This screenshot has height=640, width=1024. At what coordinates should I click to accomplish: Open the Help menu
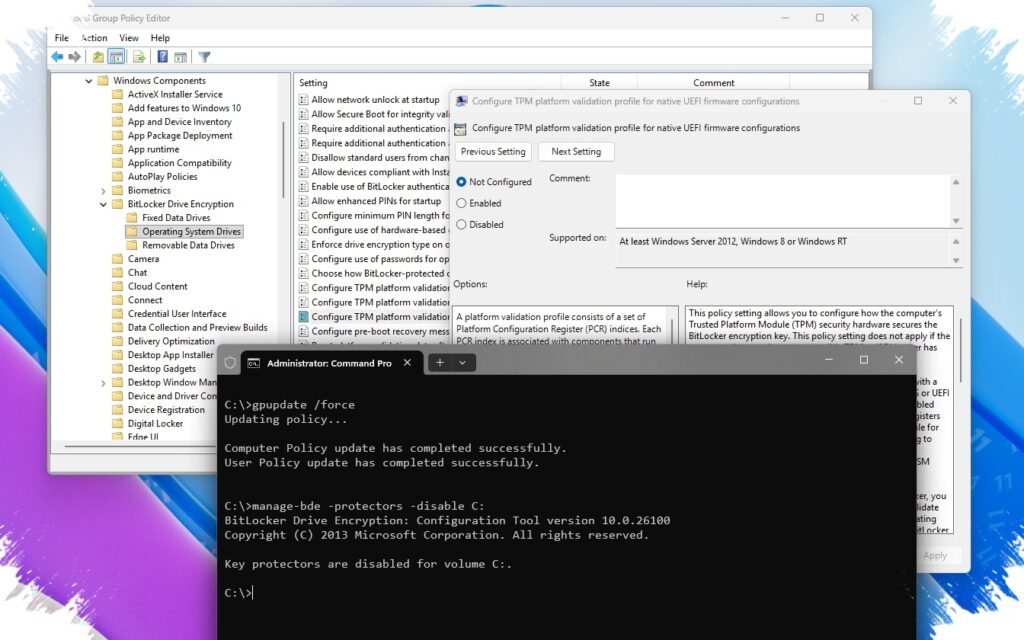[160, 38]
